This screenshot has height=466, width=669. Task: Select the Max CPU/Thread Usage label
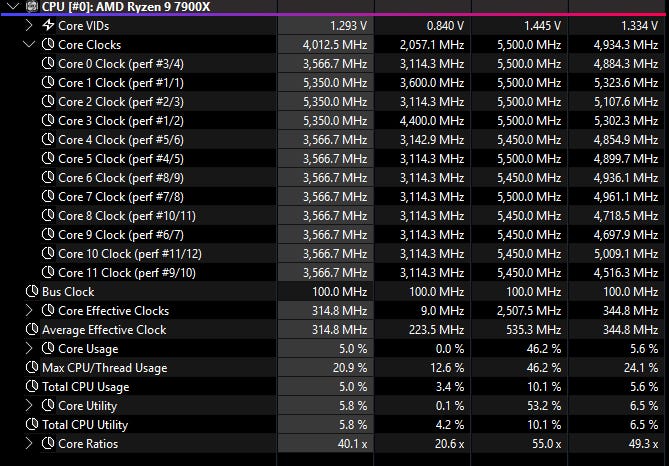click(x=105, y=368)
